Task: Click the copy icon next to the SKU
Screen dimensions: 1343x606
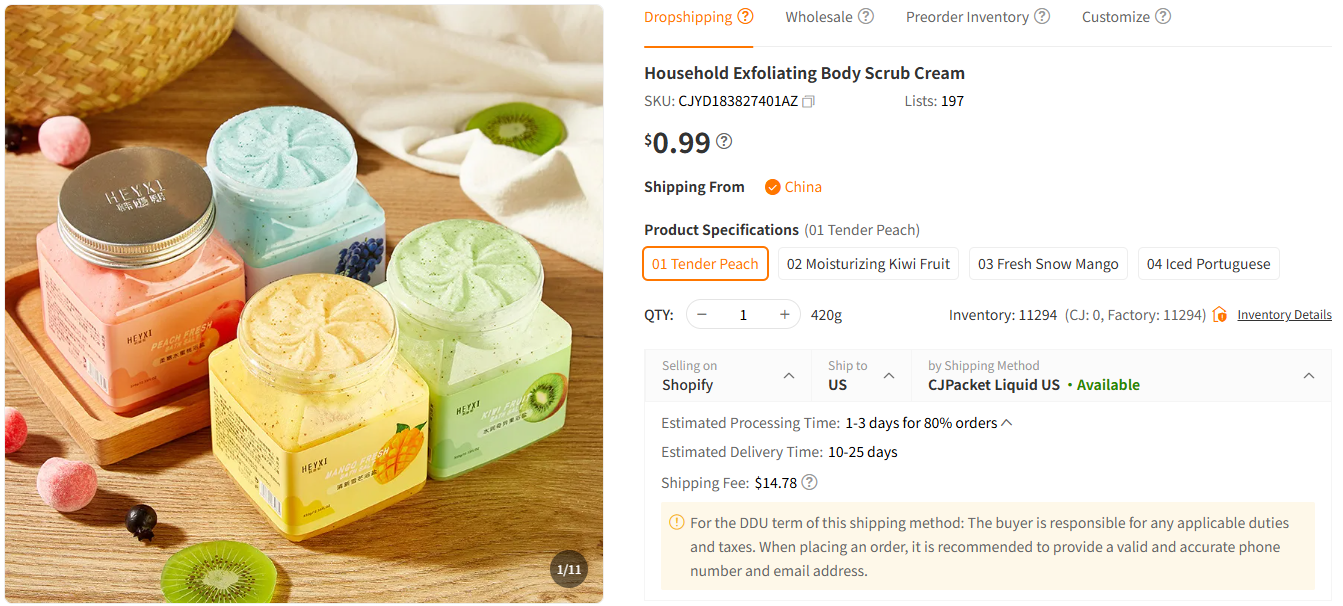Action: click(x=808, y=101)
